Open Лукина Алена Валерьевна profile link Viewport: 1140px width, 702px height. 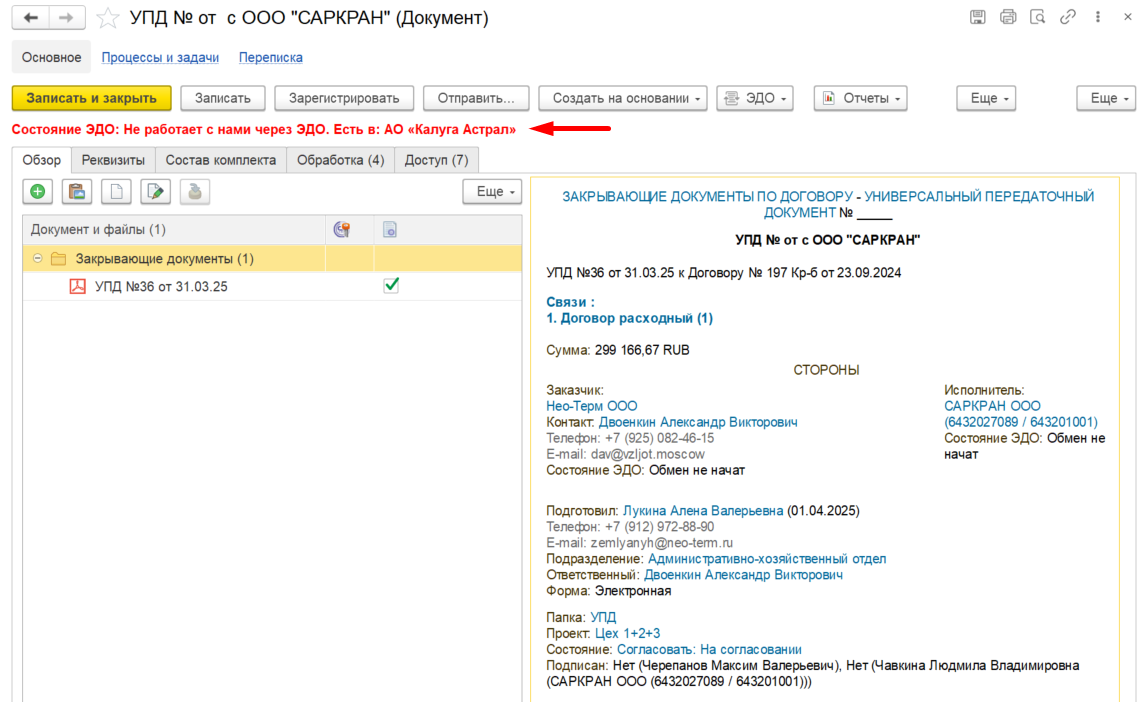pos(703,511)
